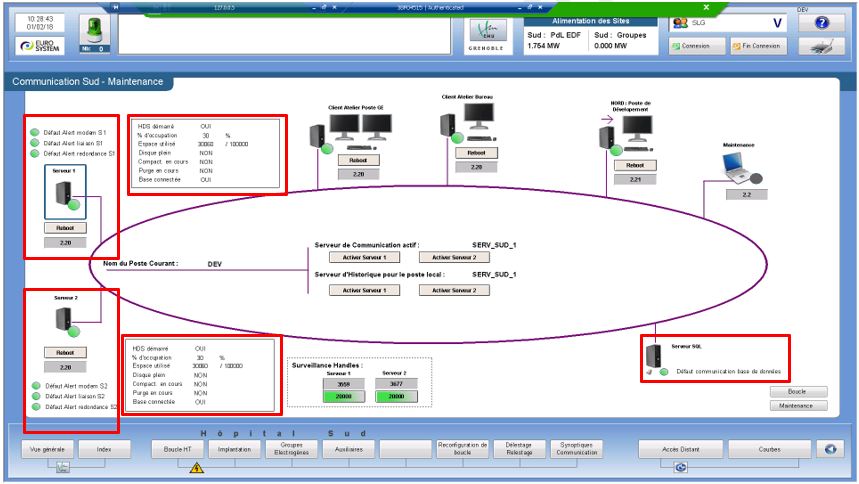Image resolution: width=859 pixels, height=484 pixels.
Task: Click the printer icon at top right
Action: click(x=821, y=46)
